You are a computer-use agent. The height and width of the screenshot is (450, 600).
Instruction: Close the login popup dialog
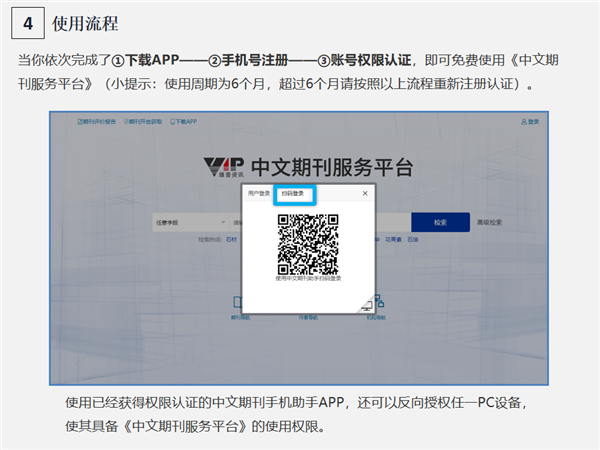365,193
